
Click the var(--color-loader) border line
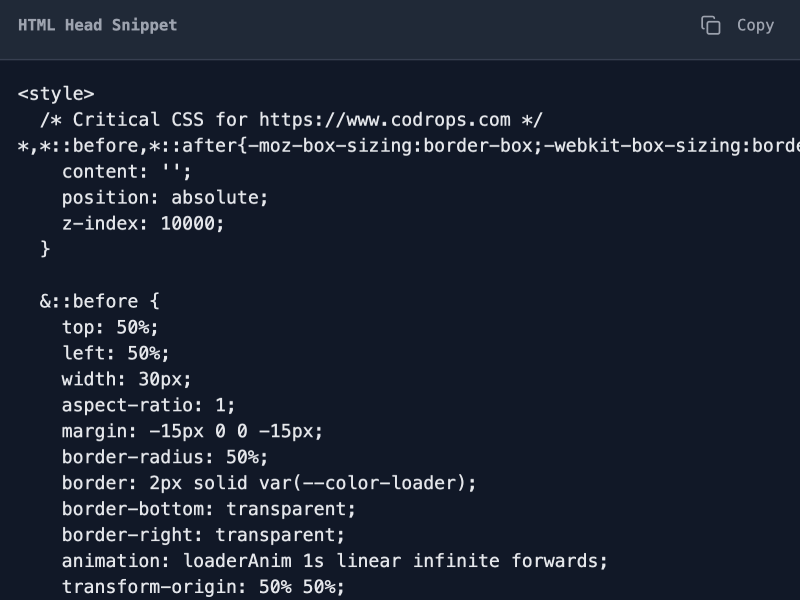tap(269, 483)
